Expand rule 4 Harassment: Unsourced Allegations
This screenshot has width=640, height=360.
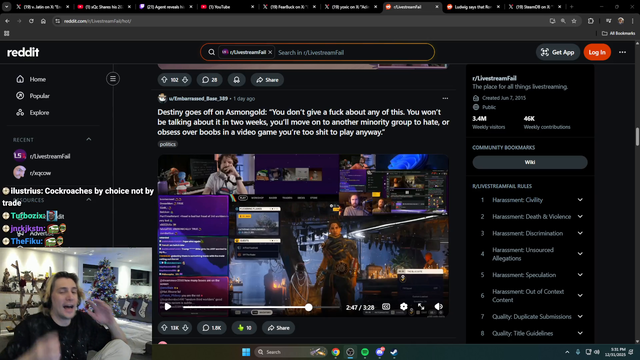point(580,254)
